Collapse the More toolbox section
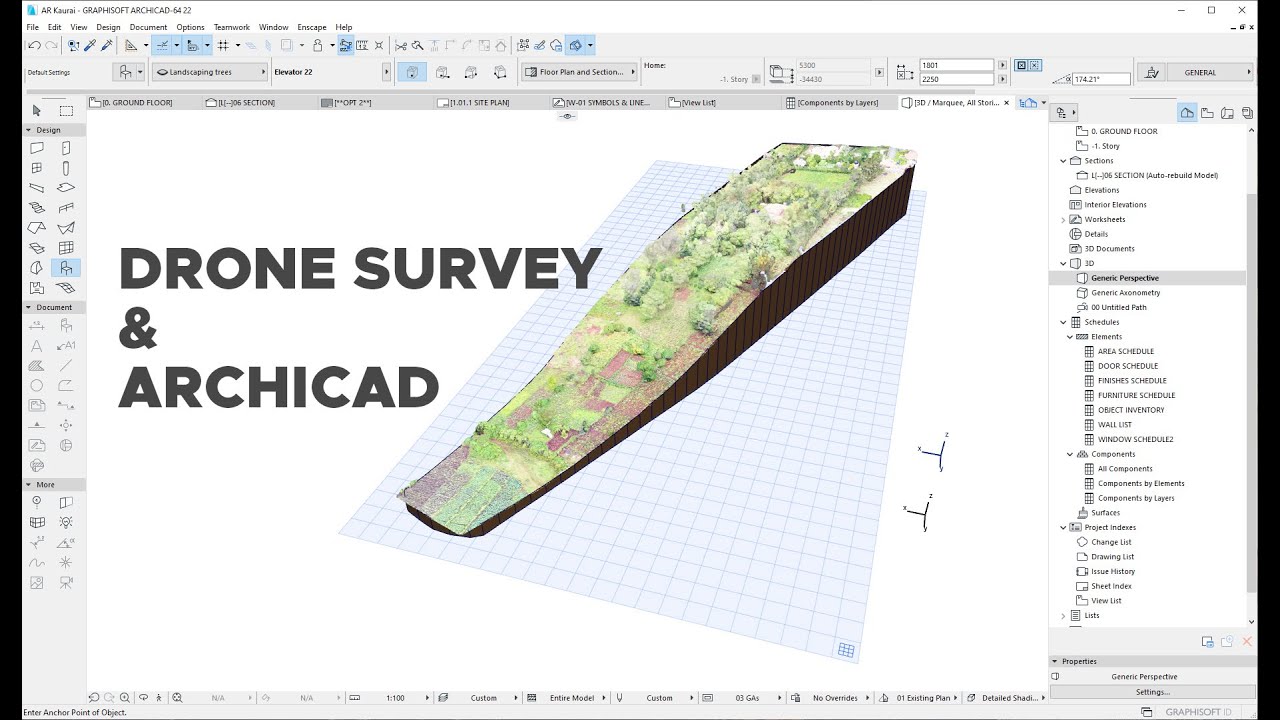1280x720 pixels. click(29, 484)
